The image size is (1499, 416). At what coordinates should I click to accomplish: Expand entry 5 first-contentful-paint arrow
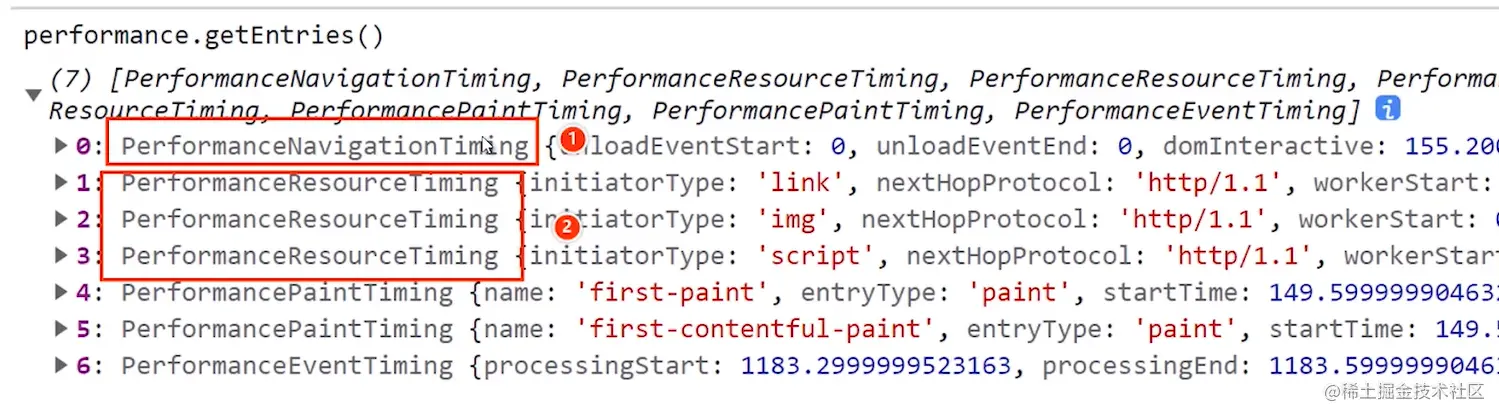click(x=62, y=329)
